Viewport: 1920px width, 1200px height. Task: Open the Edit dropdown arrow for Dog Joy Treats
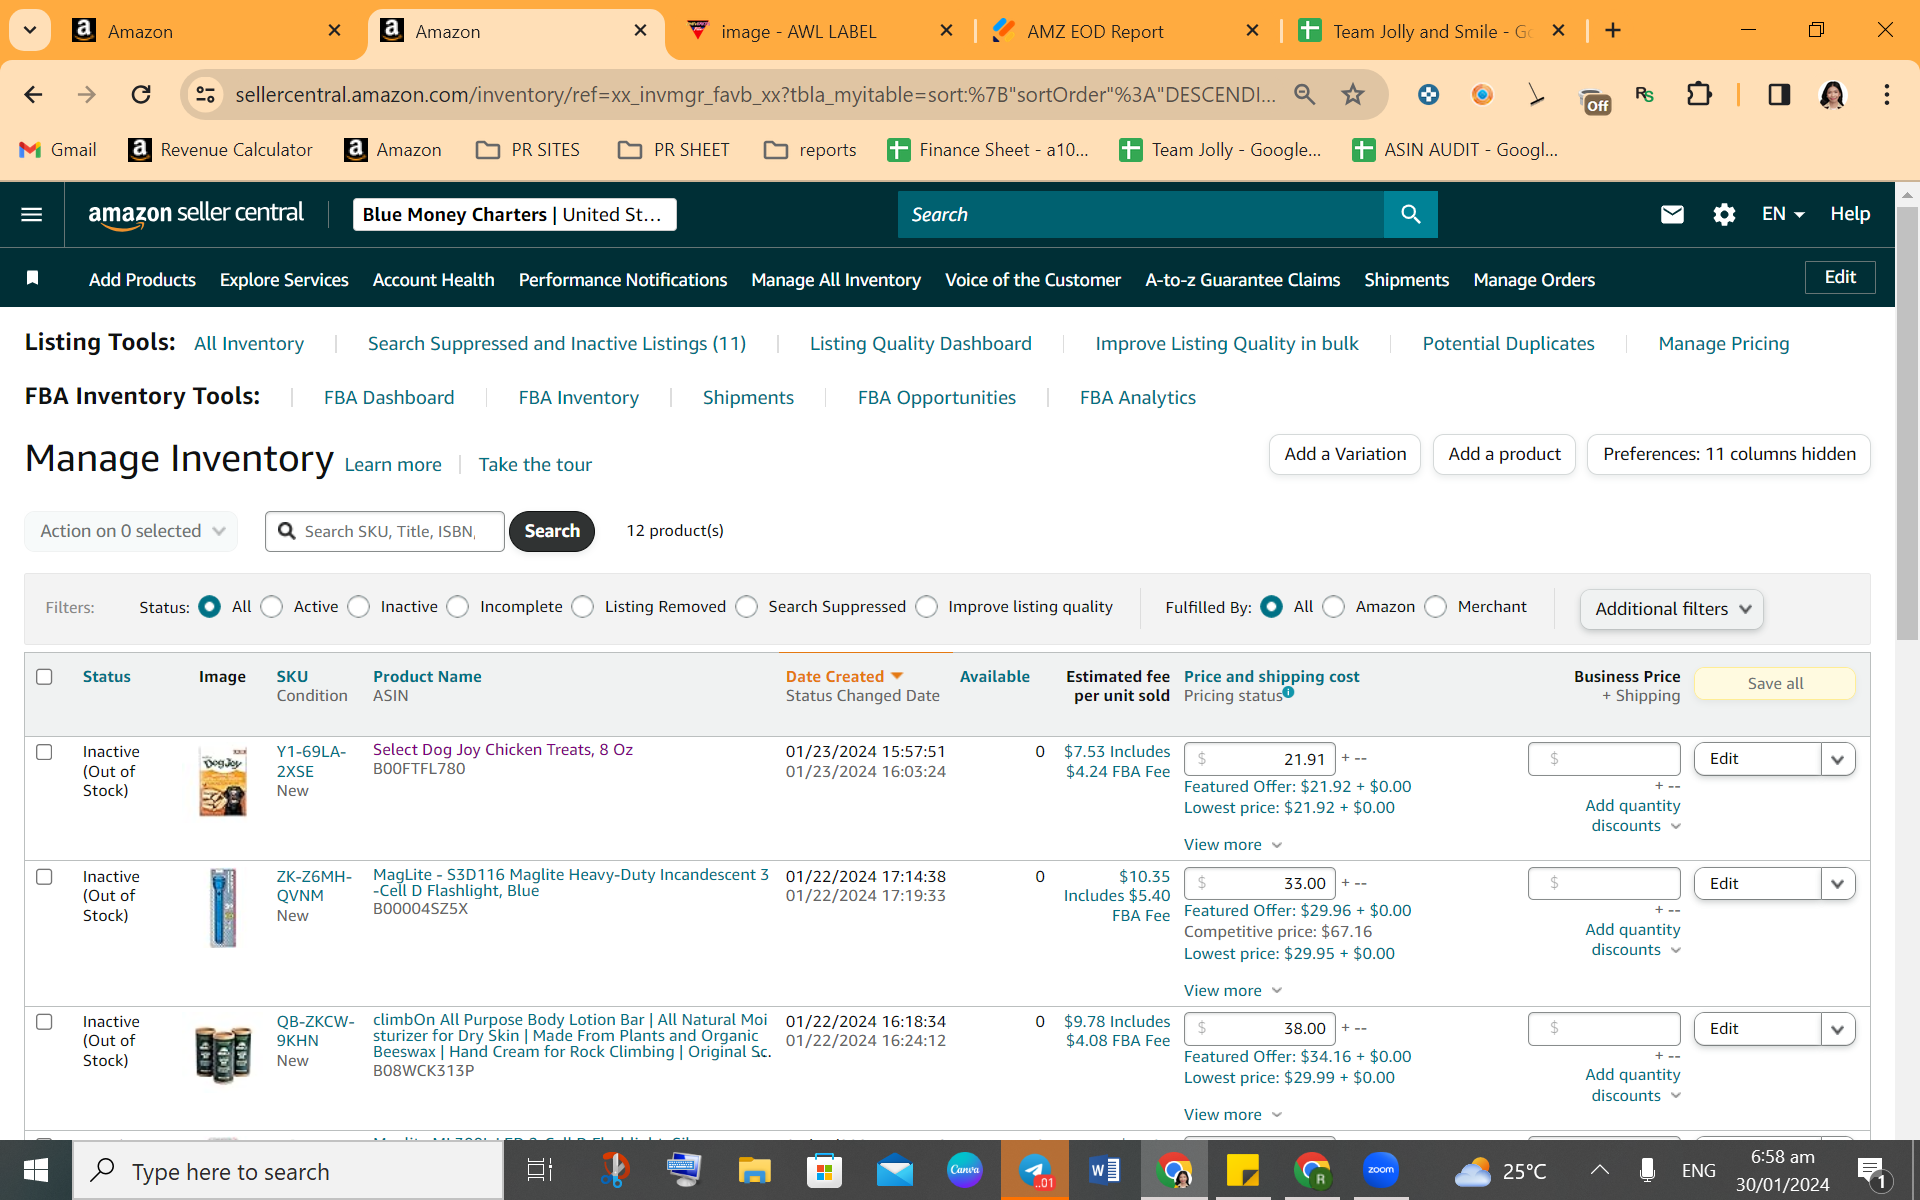(x=1838, y=759)
